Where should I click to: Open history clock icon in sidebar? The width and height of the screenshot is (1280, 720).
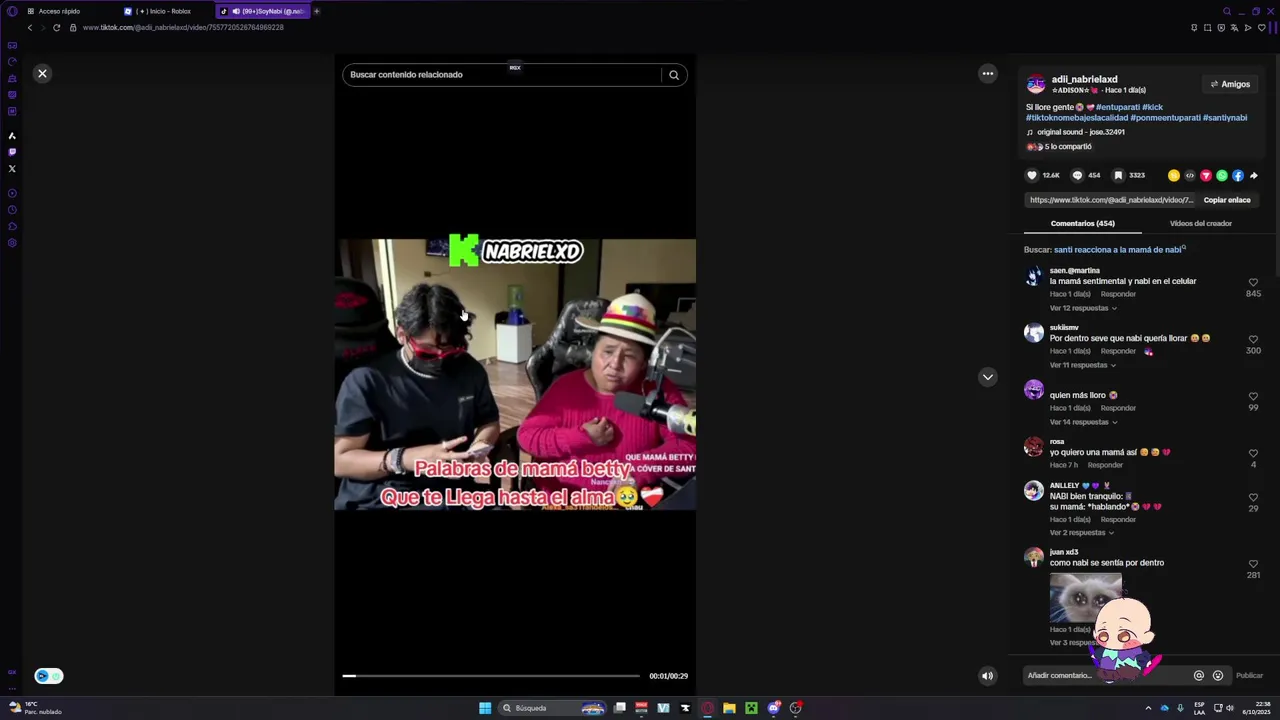(12, 210)
